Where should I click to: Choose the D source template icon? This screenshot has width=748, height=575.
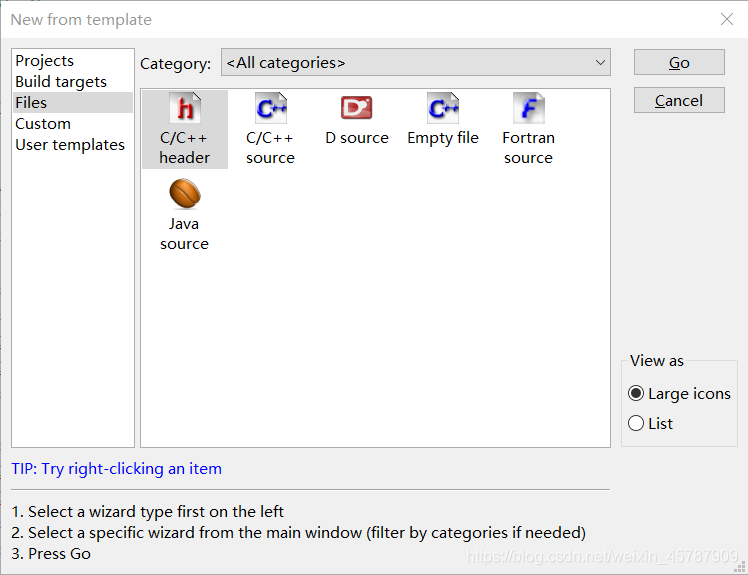356,108
